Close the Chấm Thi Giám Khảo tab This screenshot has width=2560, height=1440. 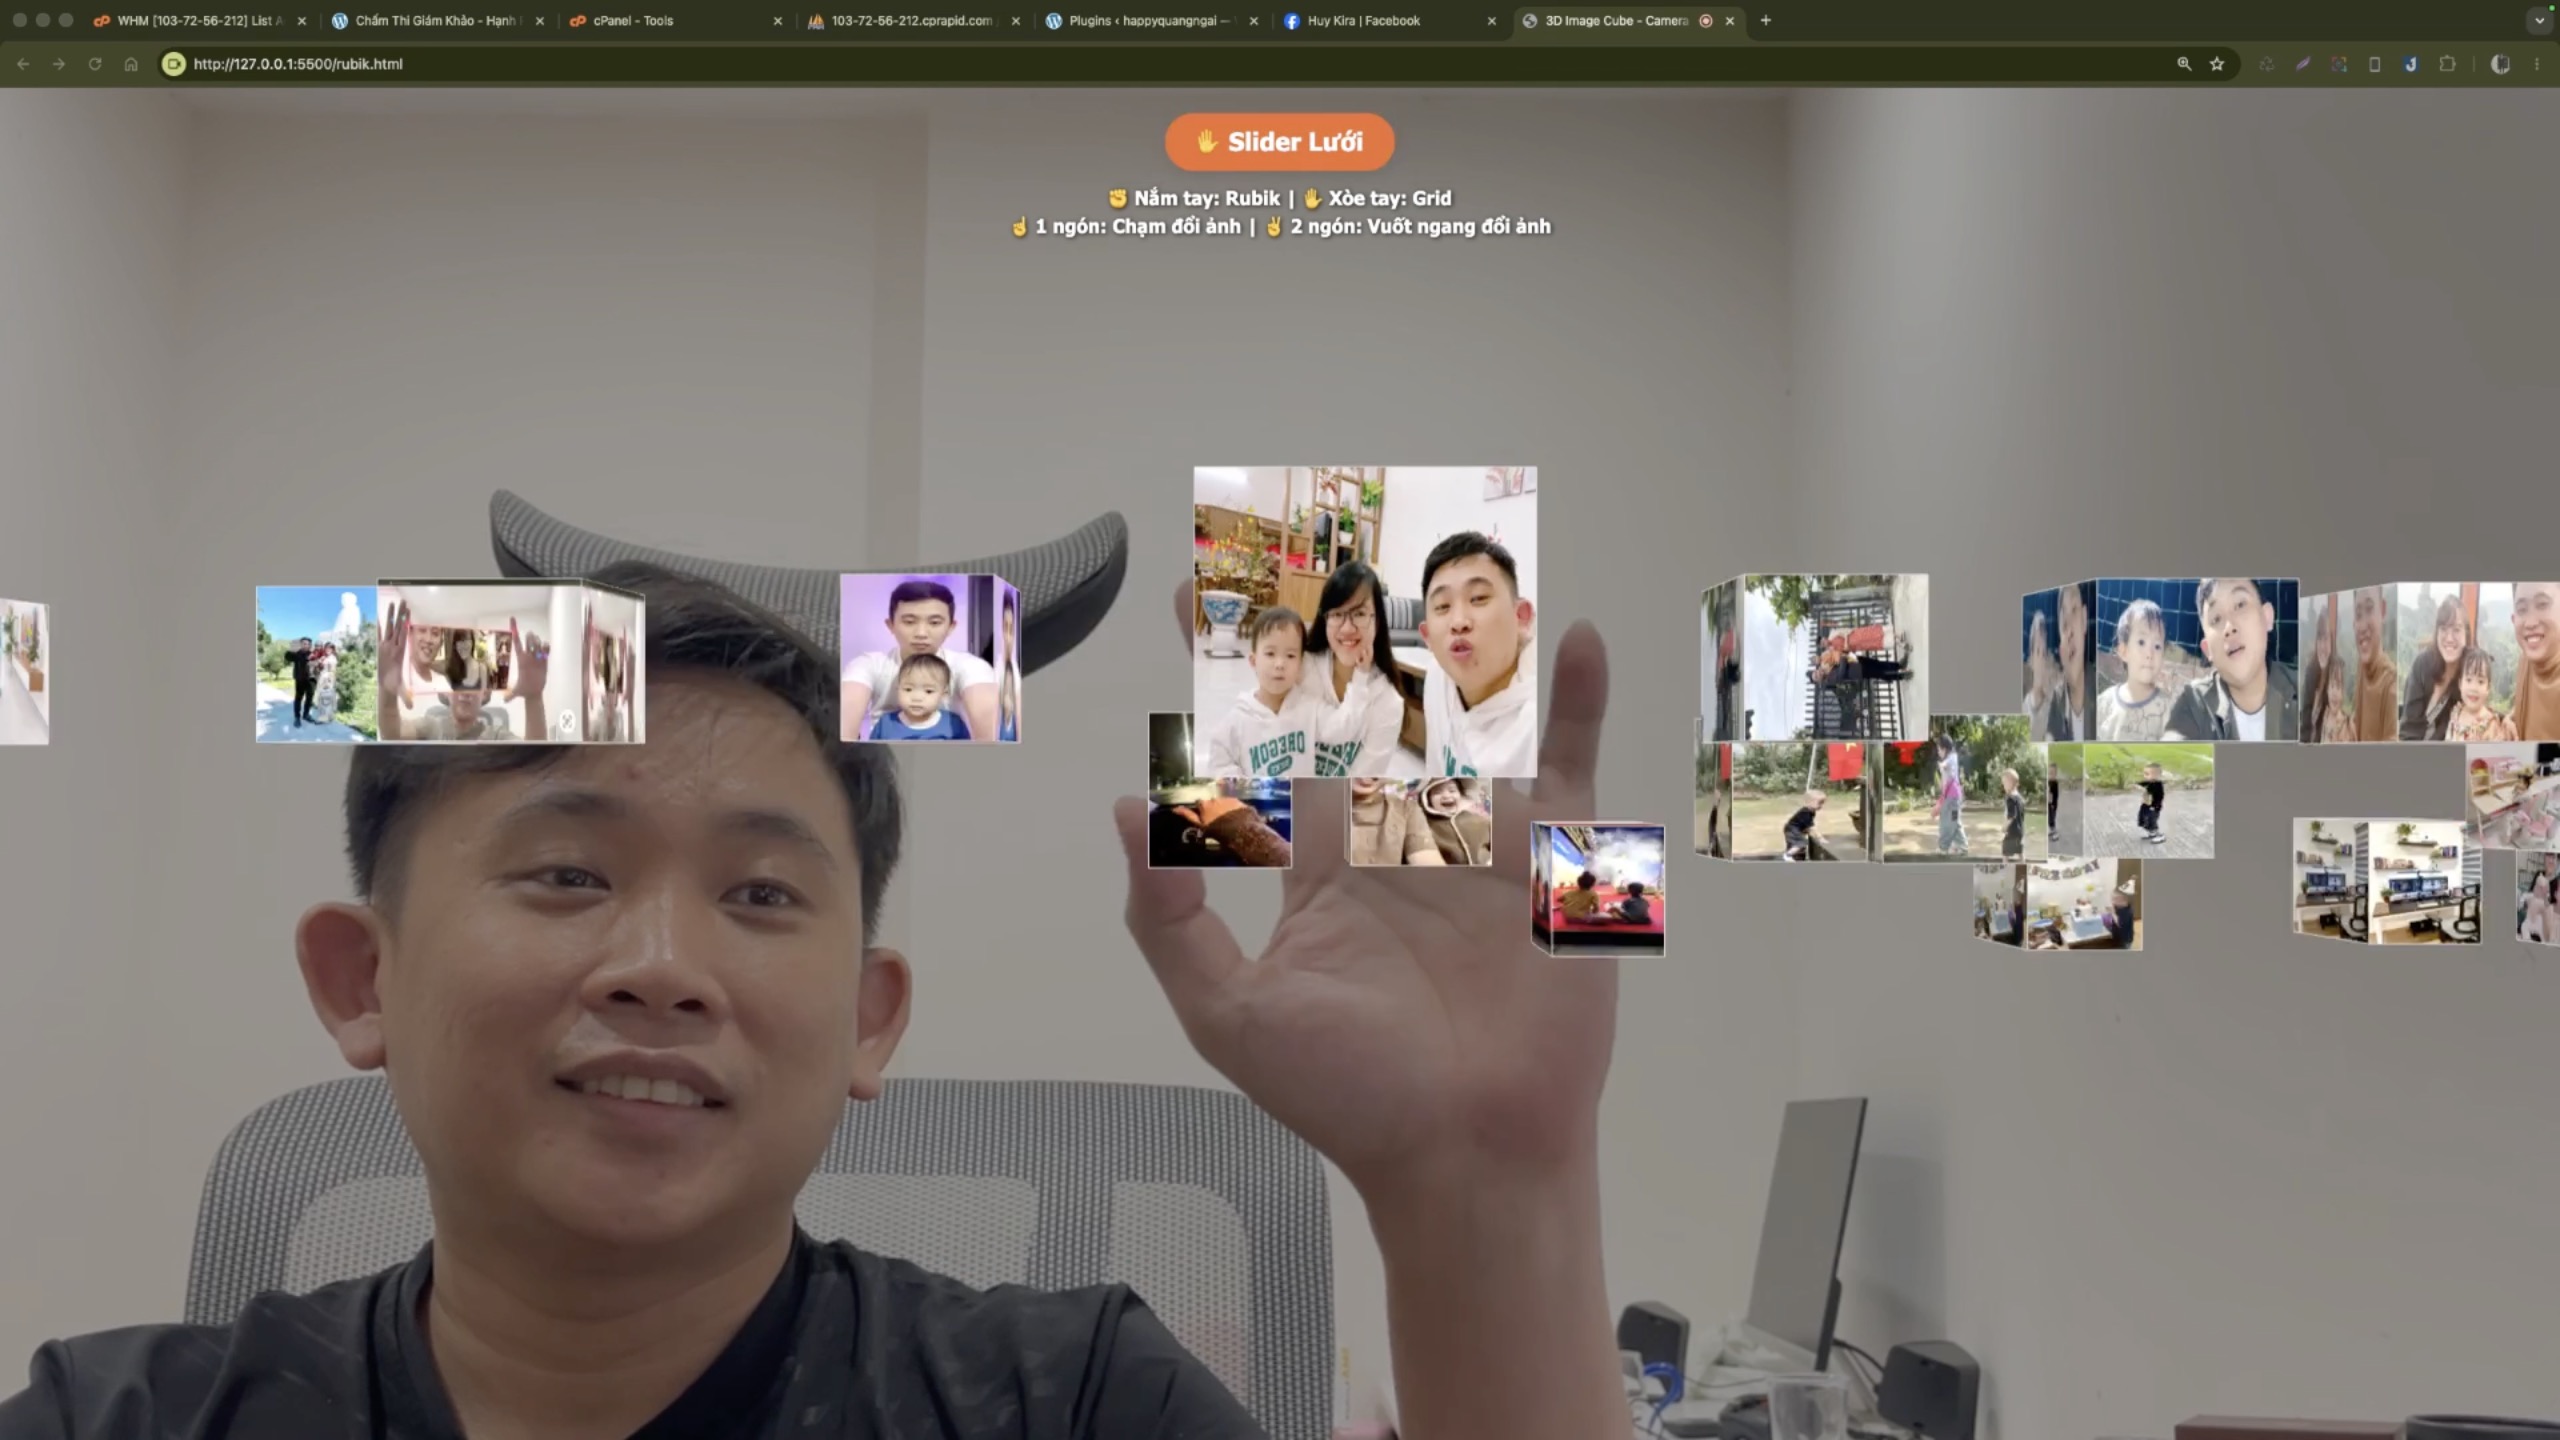(x=540, y=20)
